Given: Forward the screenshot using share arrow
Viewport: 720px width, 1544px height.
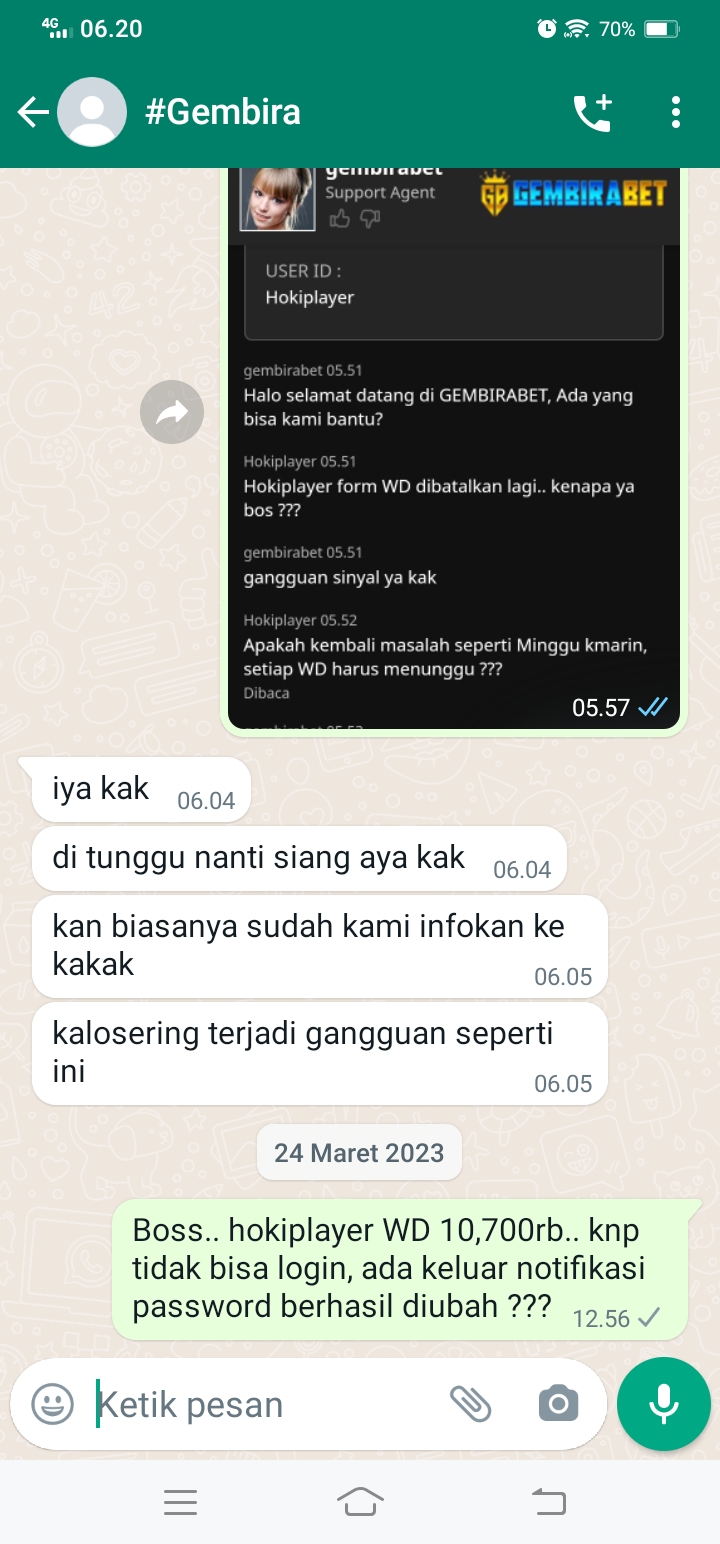Looking at the screenshot, I should pos(172,411).
